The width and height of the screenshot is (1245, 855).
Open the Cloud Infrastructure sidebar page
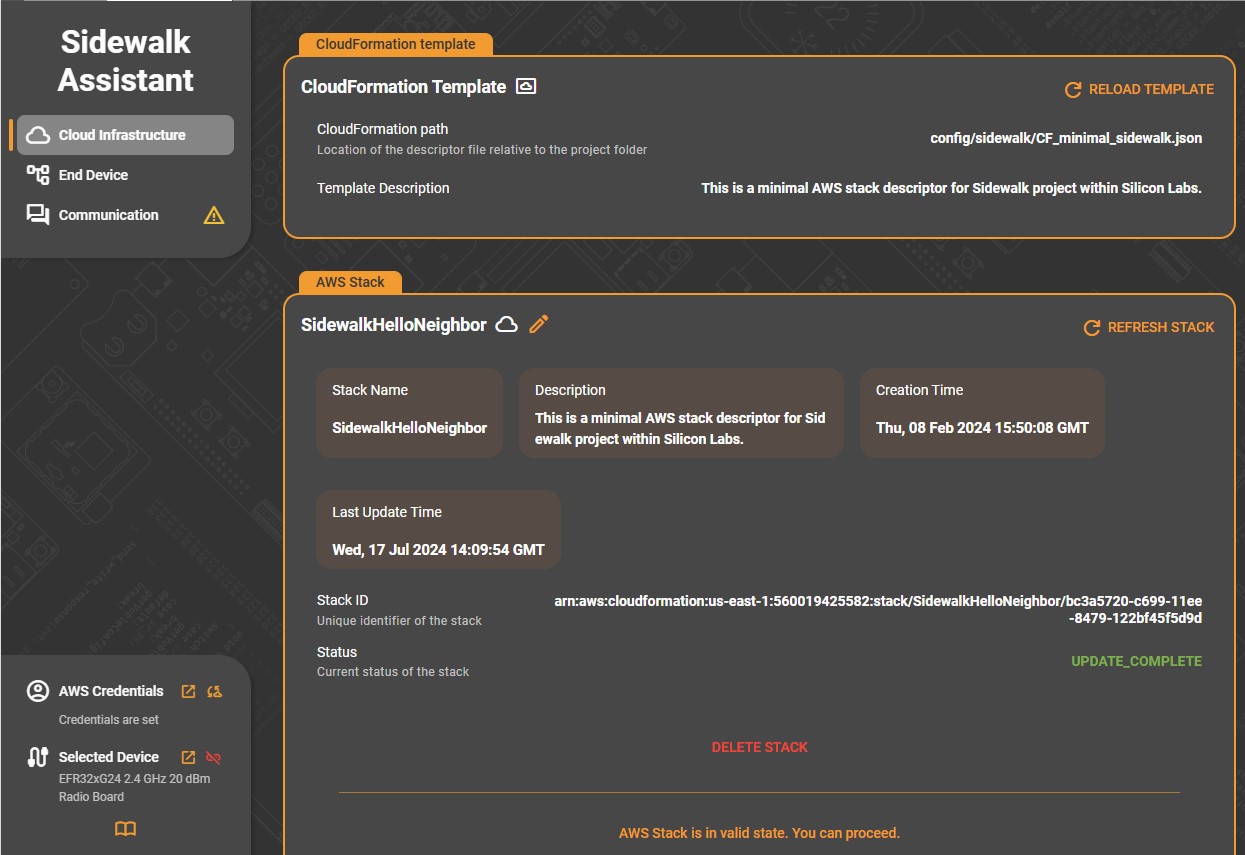(125, 135)
